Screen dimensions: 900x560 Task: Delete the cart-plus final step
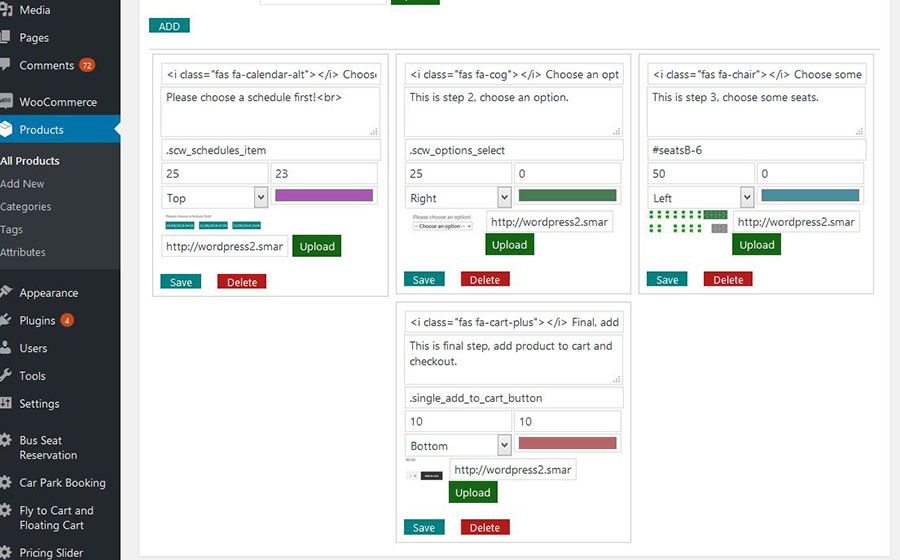click(x=485, y=527)
